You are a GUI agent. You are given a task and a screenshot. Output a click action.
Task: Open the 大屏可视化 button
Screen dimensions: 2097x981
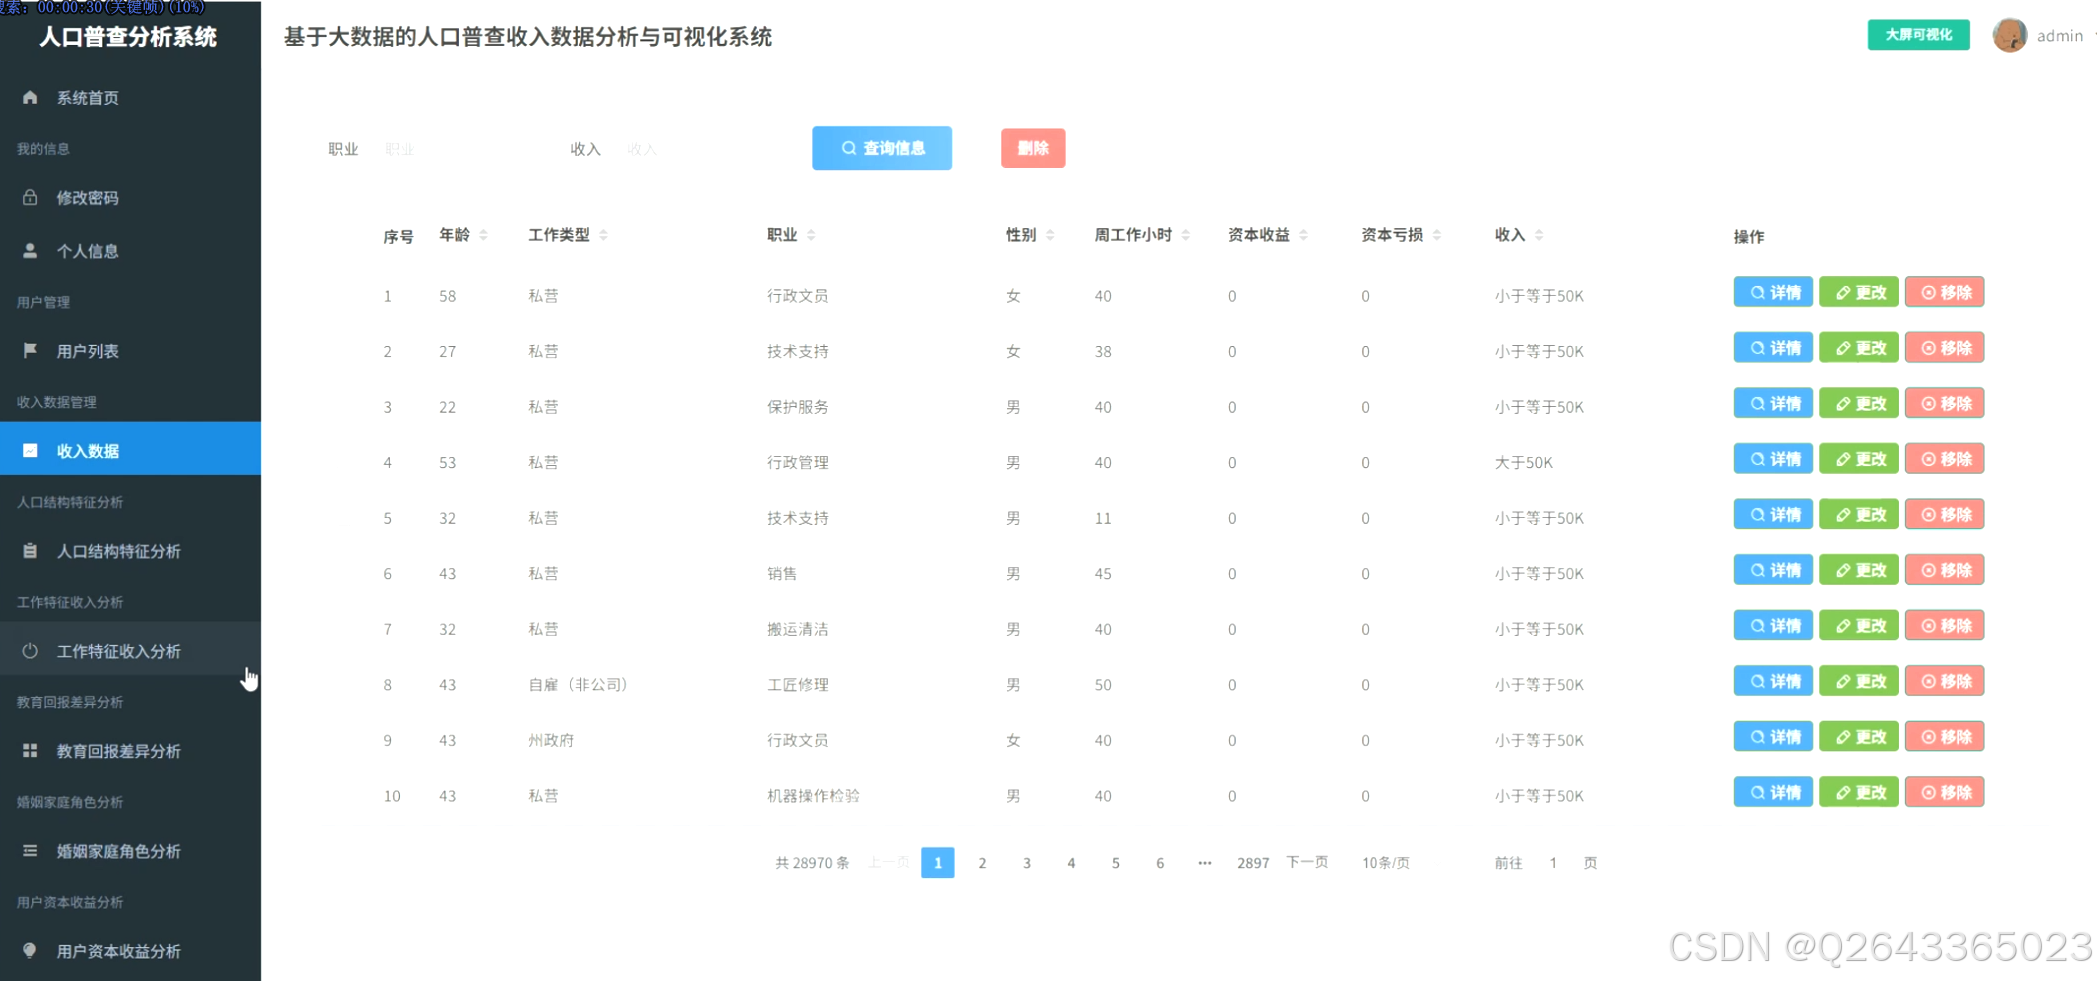(1918, 35)
